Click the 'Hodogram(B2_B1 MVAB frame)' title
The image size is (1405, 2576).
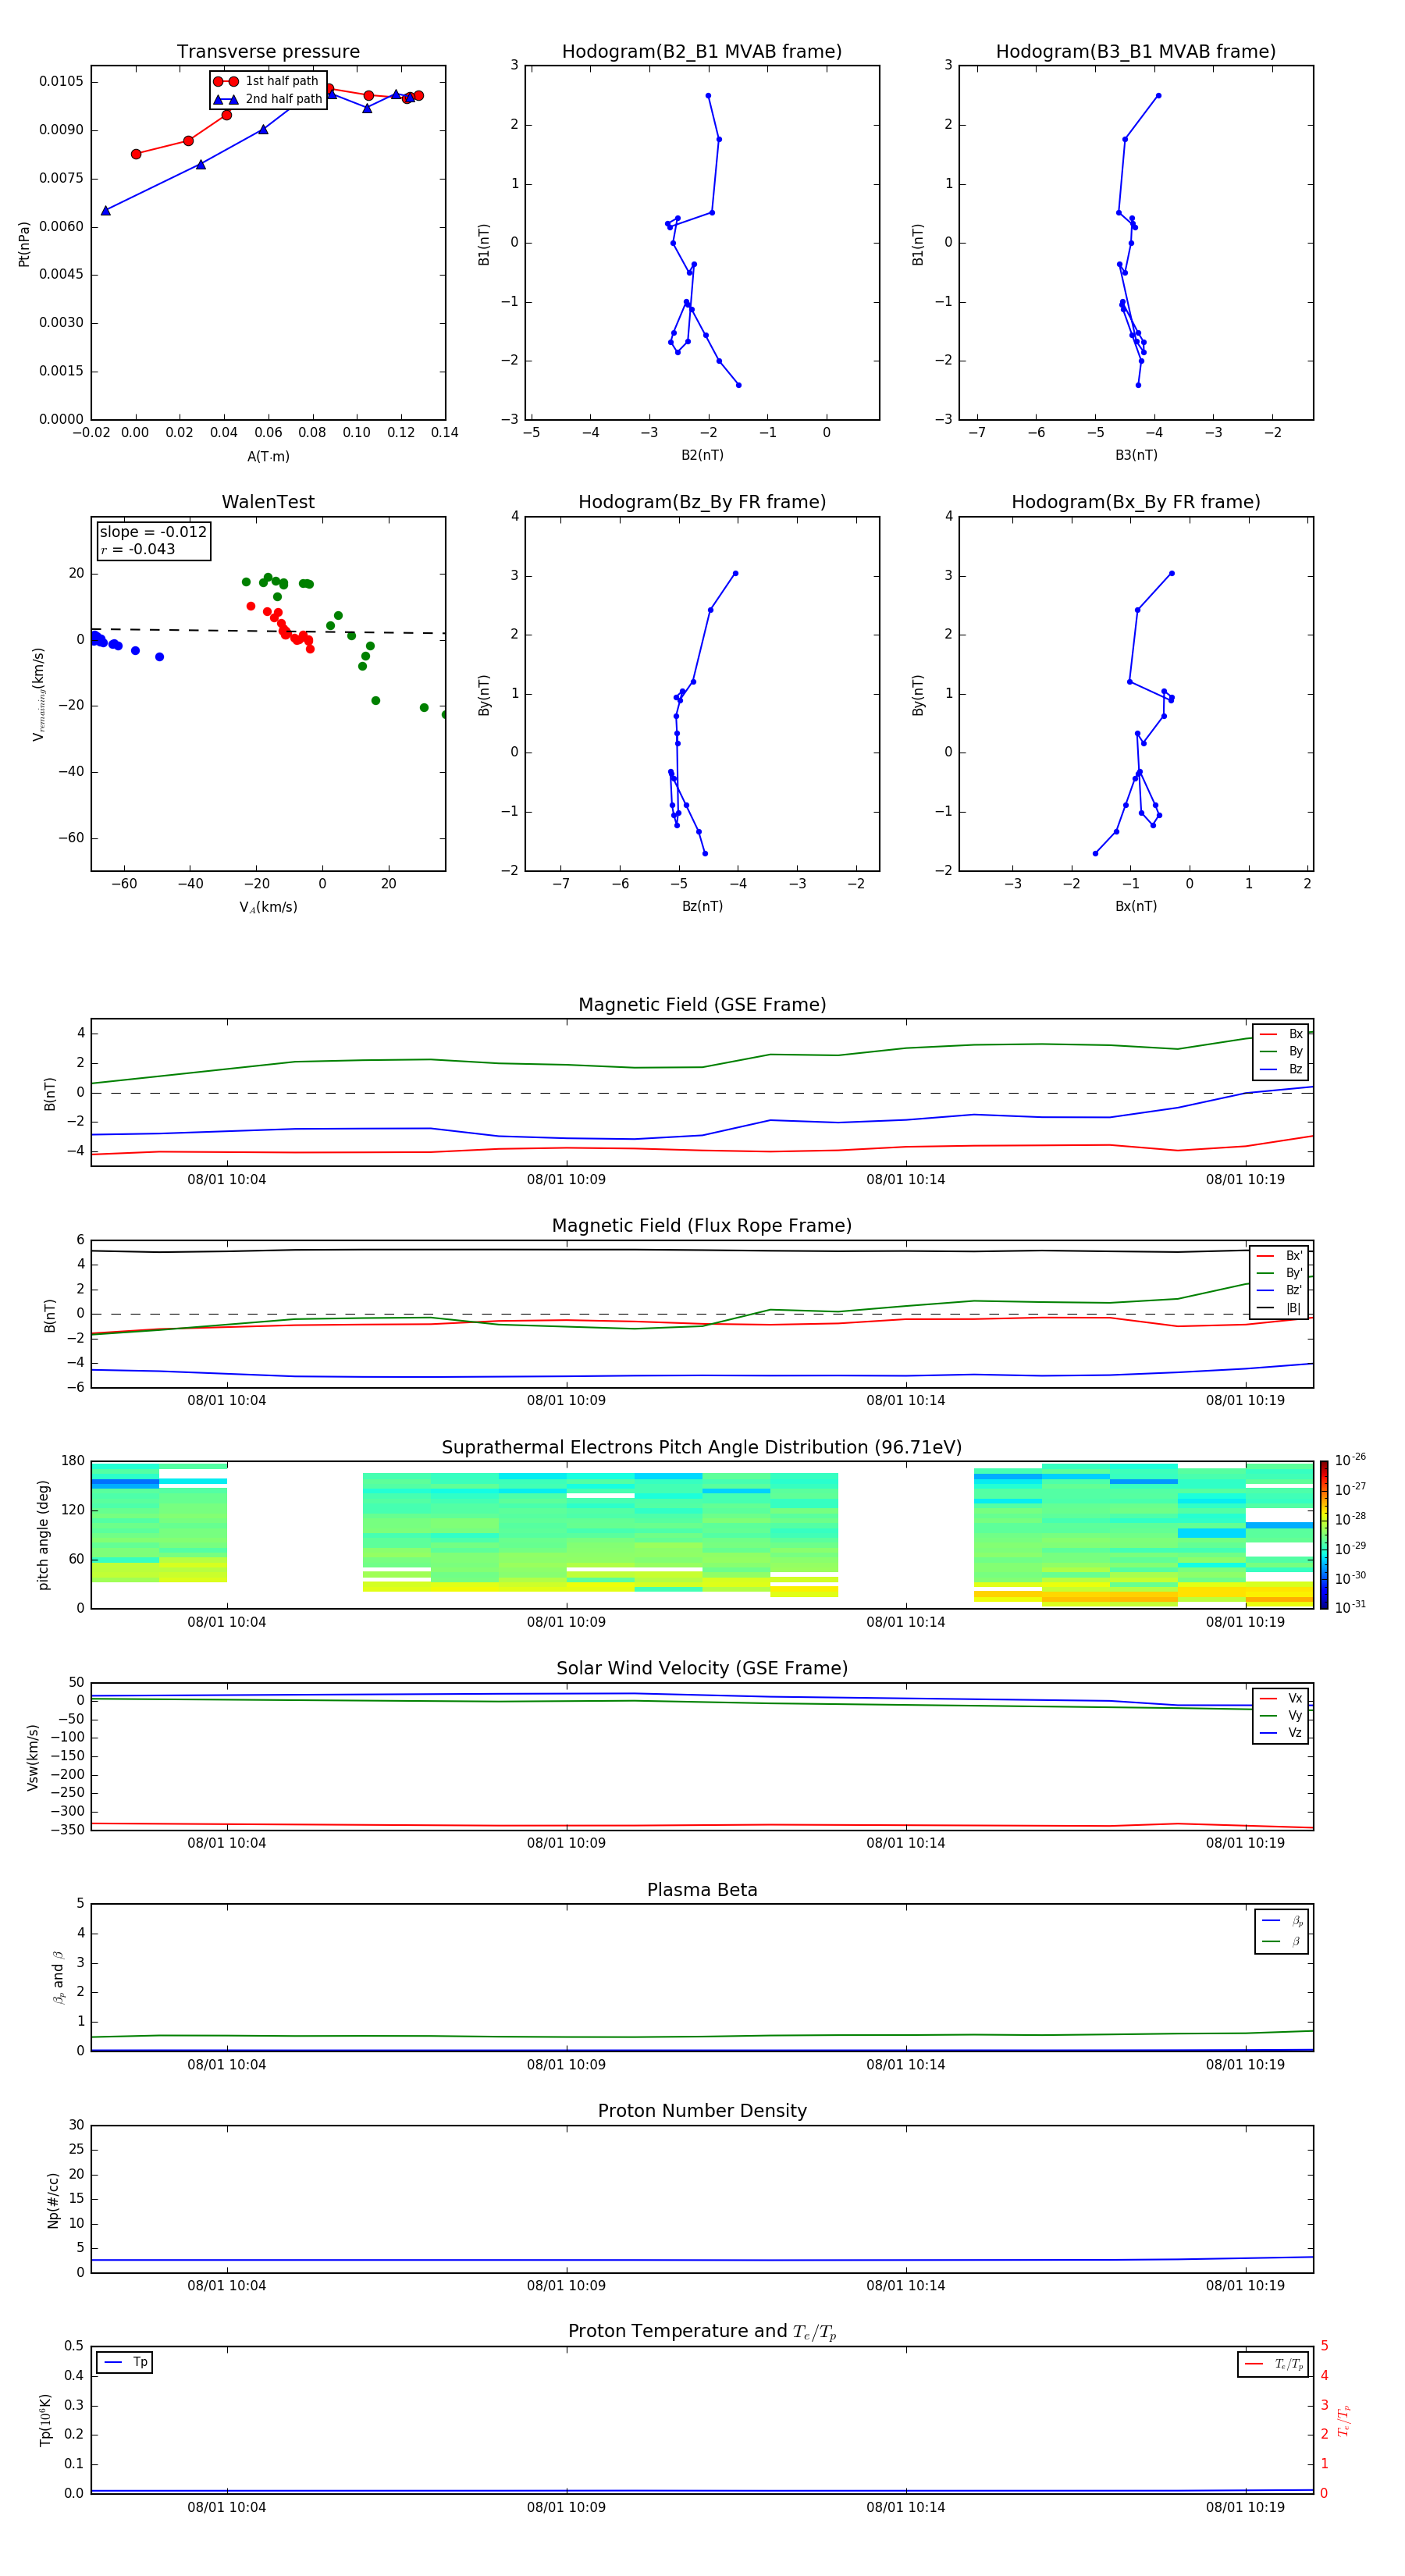pos(702,51)
